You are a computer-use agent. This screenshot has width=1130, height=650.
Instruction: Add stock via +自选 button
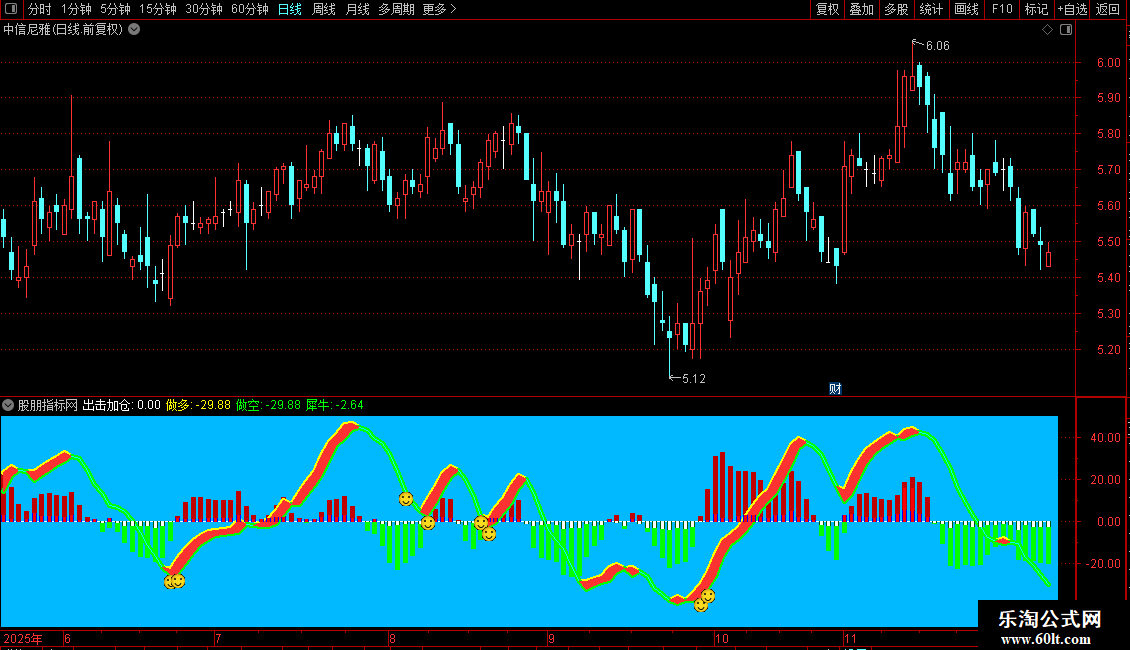click(1072, 9)
